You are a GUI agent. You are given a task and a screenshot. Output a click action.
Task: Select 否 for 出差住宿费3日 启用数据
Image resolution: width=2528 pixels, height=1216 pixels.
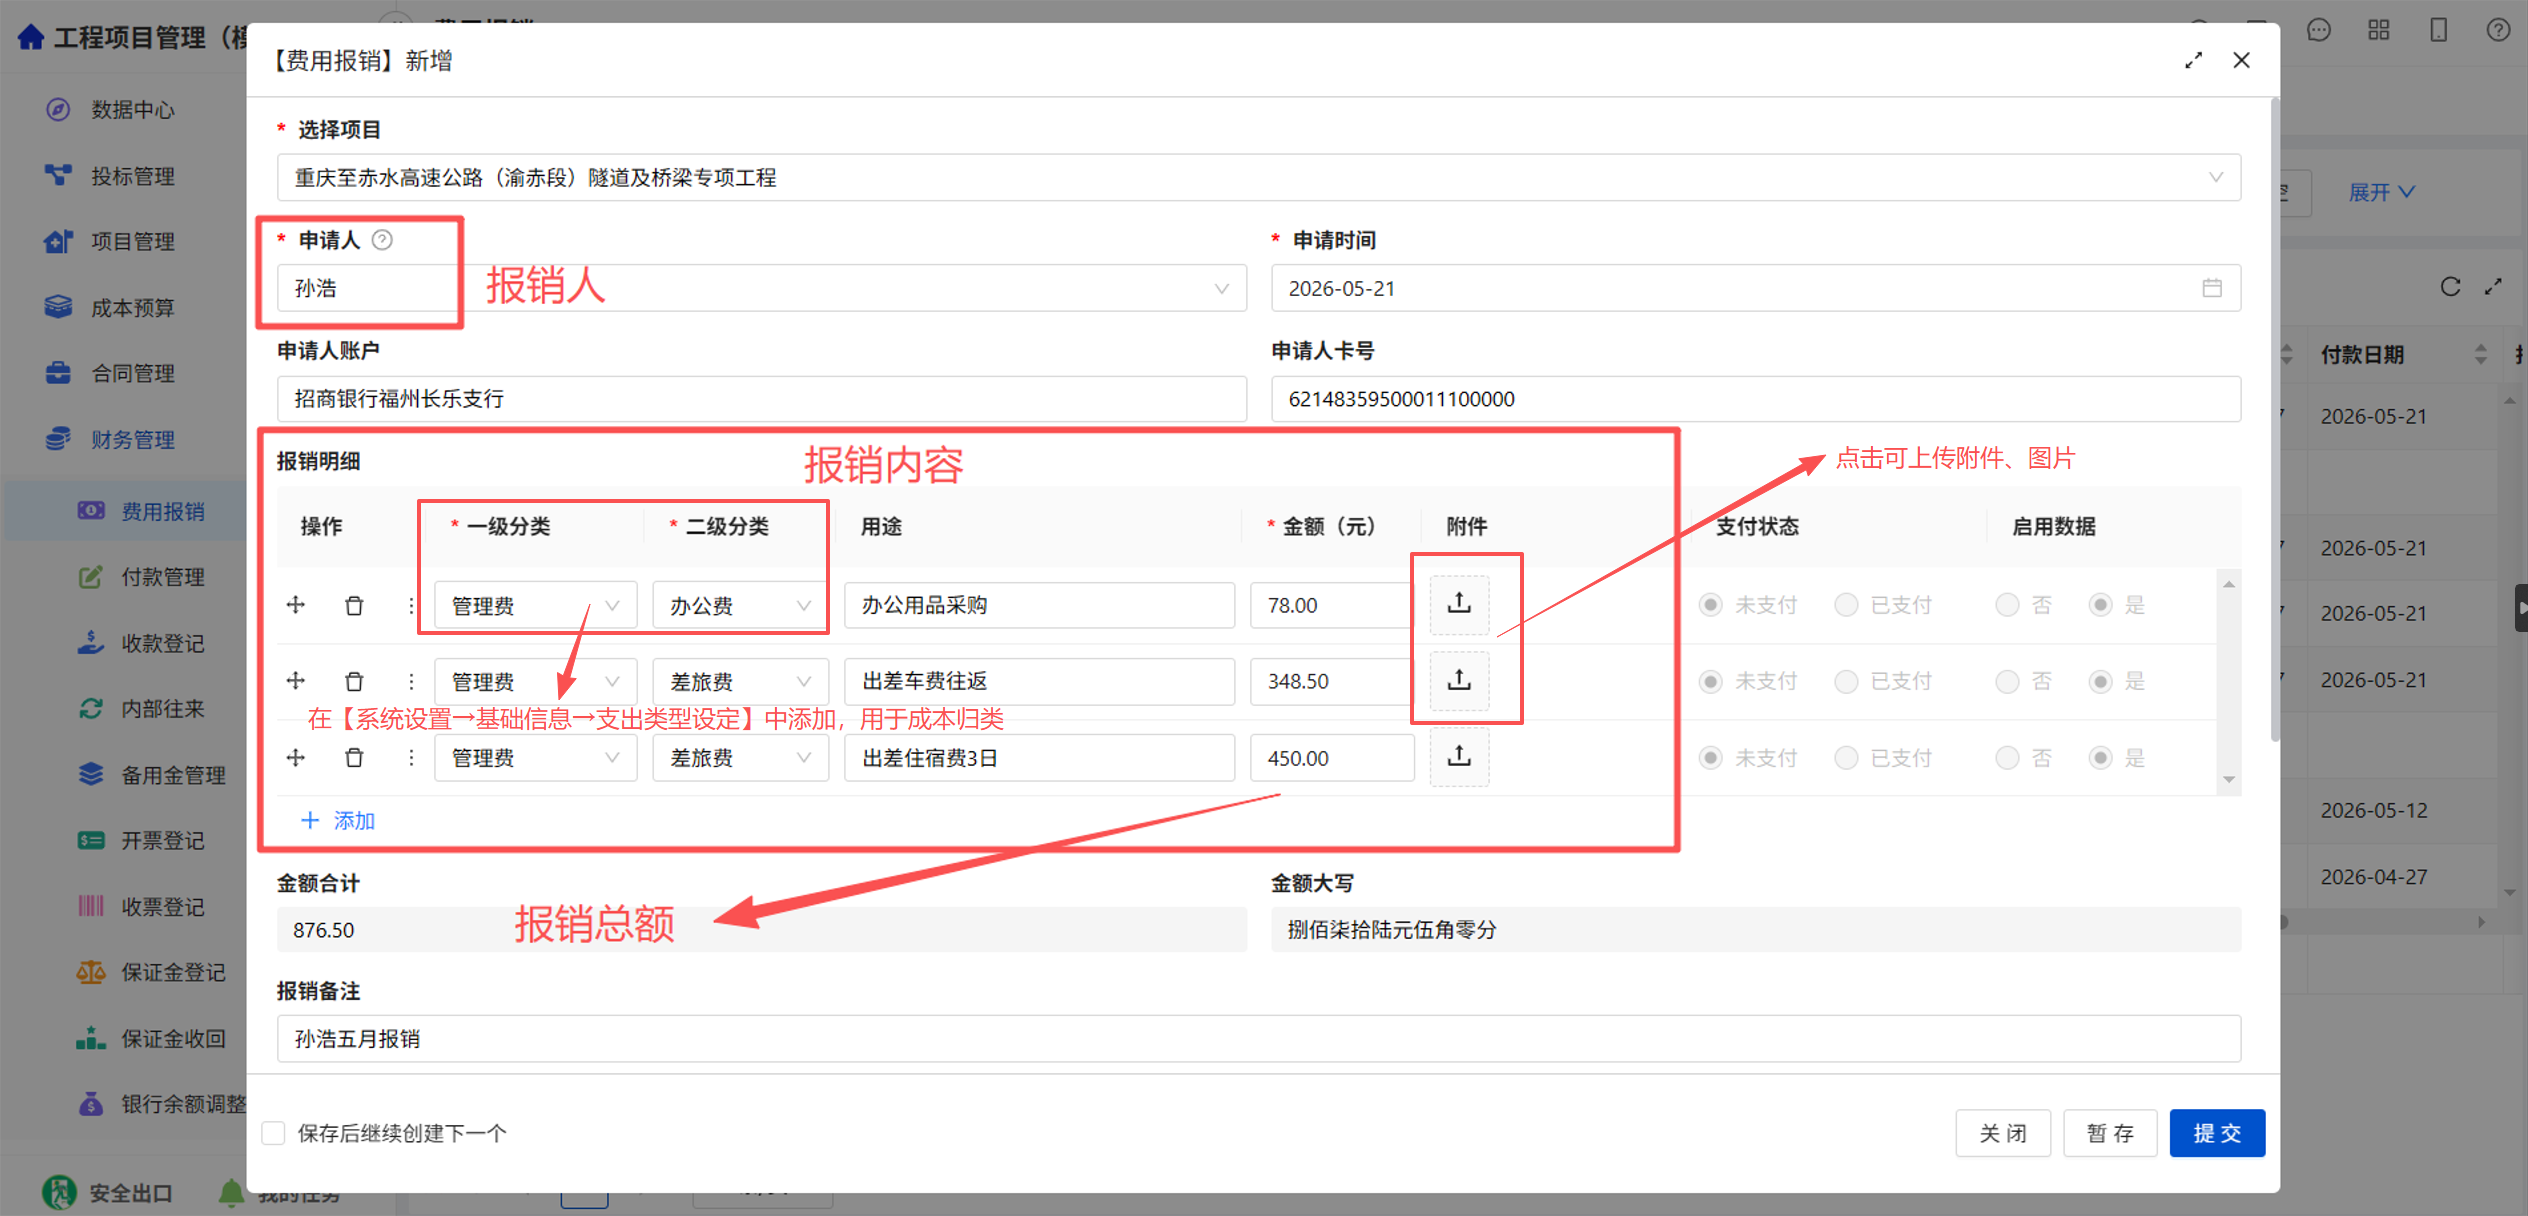point(2007,757)
